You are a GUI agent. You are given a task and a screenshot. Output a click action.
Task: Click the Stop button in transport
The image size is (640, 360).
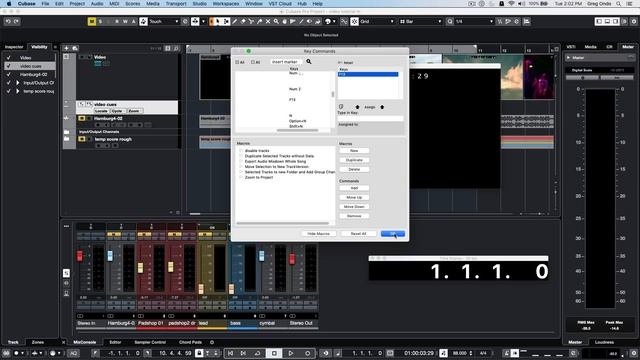coord(274,353)
